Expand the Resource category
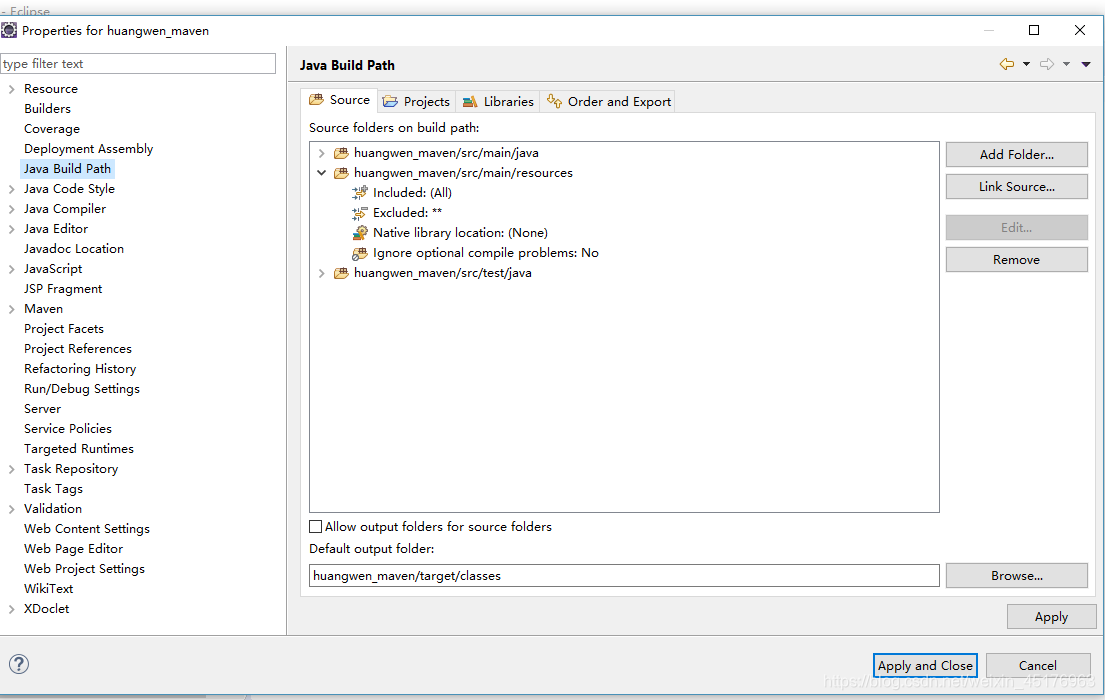This screenshot has width=1105, height=700. [11, 89]
